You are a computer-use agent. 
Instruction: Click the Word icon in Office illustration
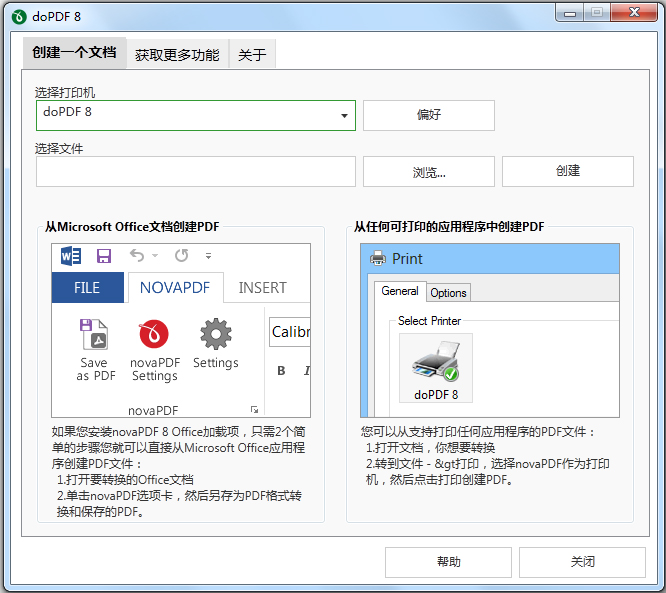tap(71, 256)
